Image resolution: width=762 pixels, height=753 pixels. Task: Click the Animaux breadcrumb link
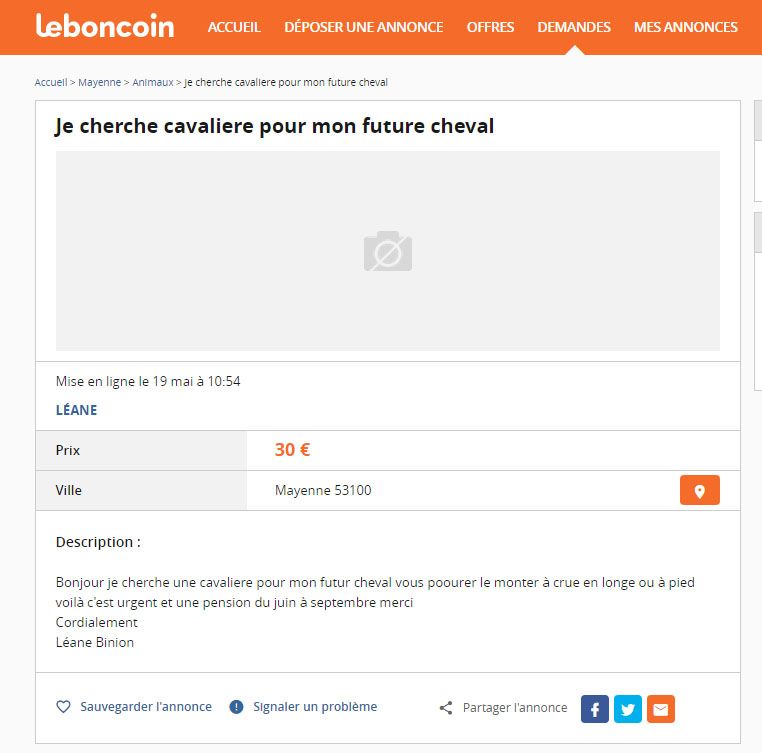point(153,82)
